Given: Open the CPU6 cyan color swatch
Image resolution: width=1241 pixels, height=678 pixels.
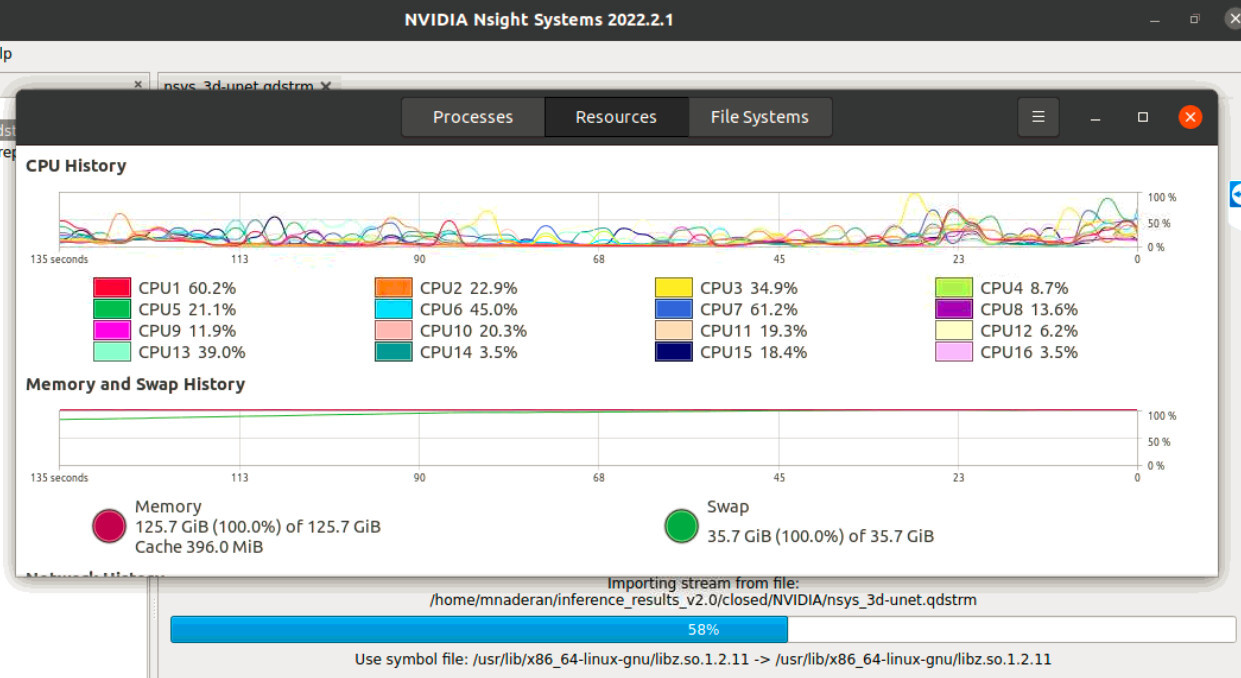Looking at the screenshot, I should pos(393,309).
